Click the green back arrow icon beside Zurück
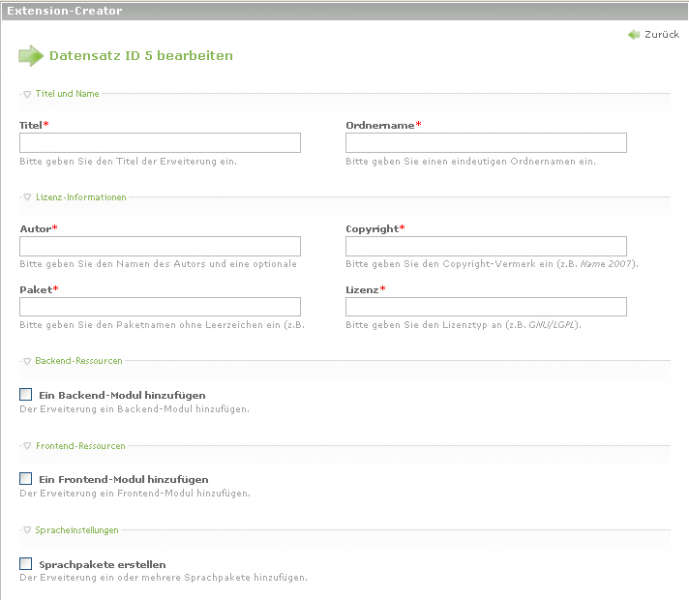Image resolution: width=689 pixels, height=600 pixels. 633,35
